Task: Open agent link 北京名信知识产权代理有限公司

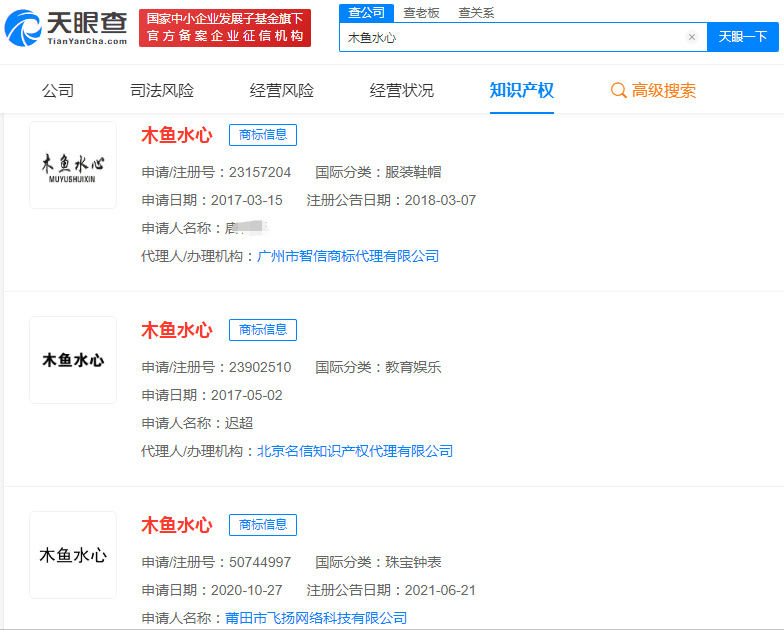Action: coord(355,452)
